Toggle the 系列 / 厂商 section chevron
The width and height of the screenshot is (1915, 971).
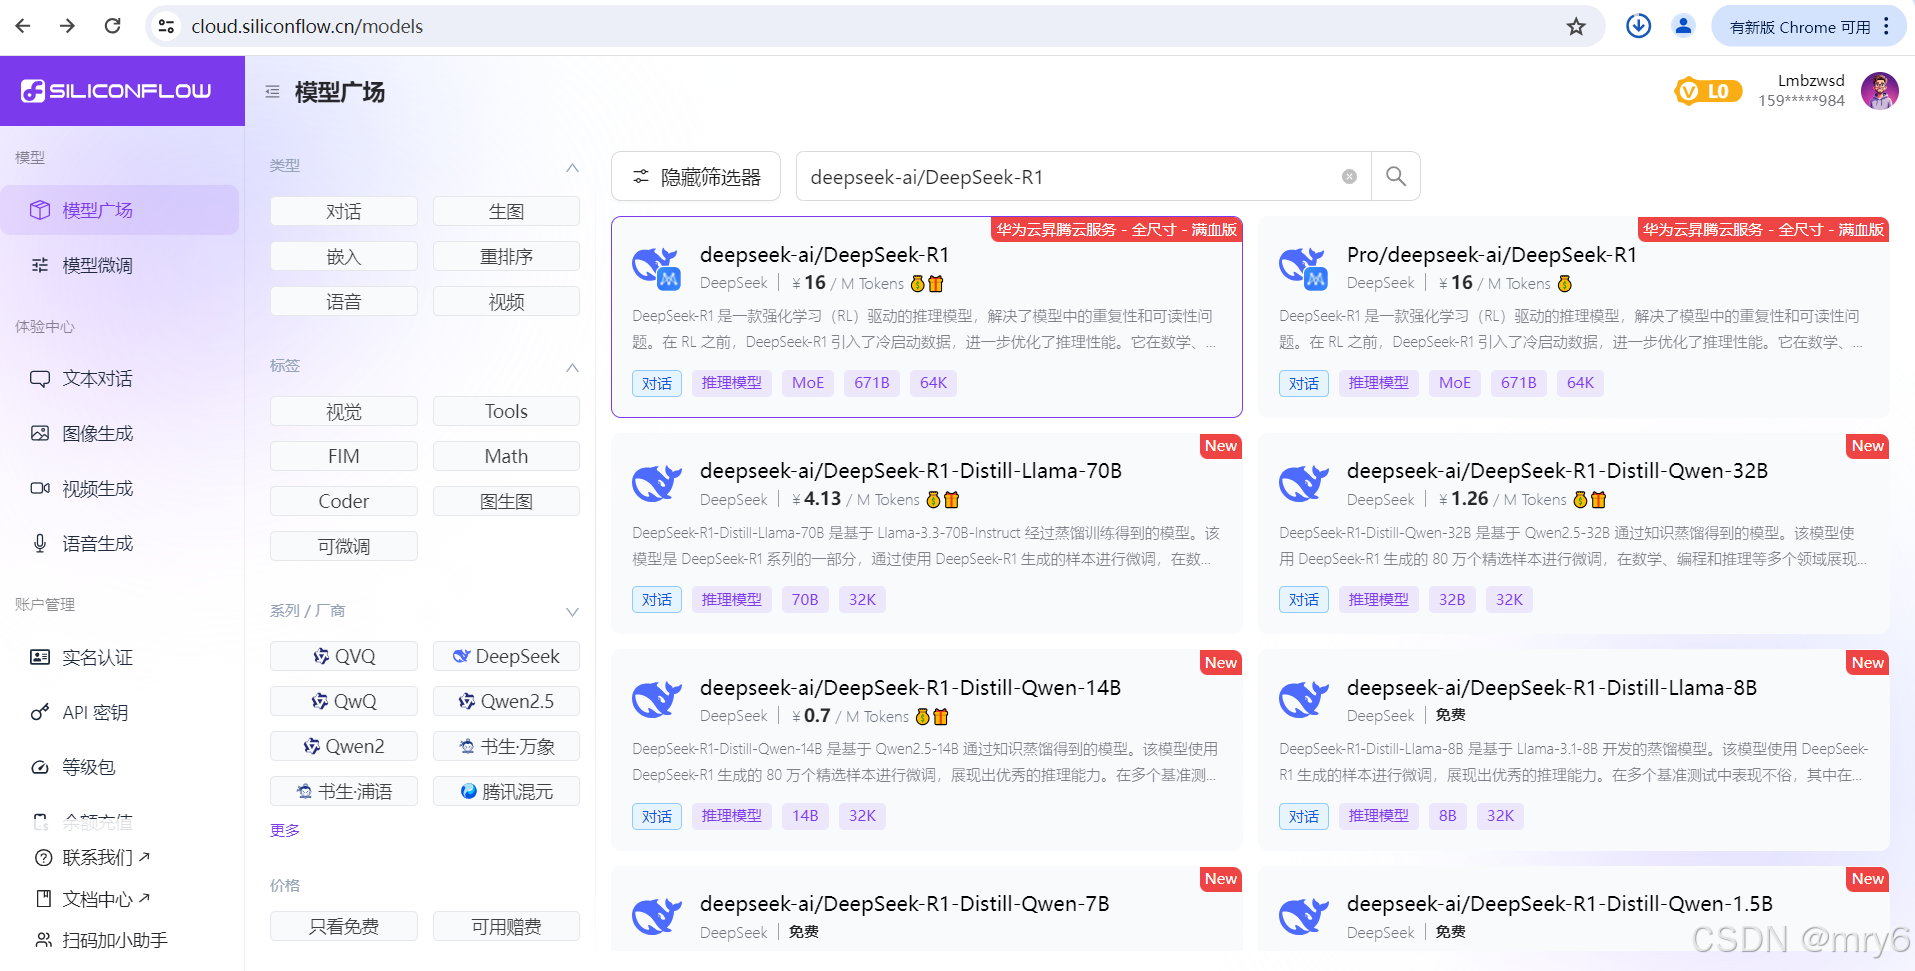tap(572, 612)
